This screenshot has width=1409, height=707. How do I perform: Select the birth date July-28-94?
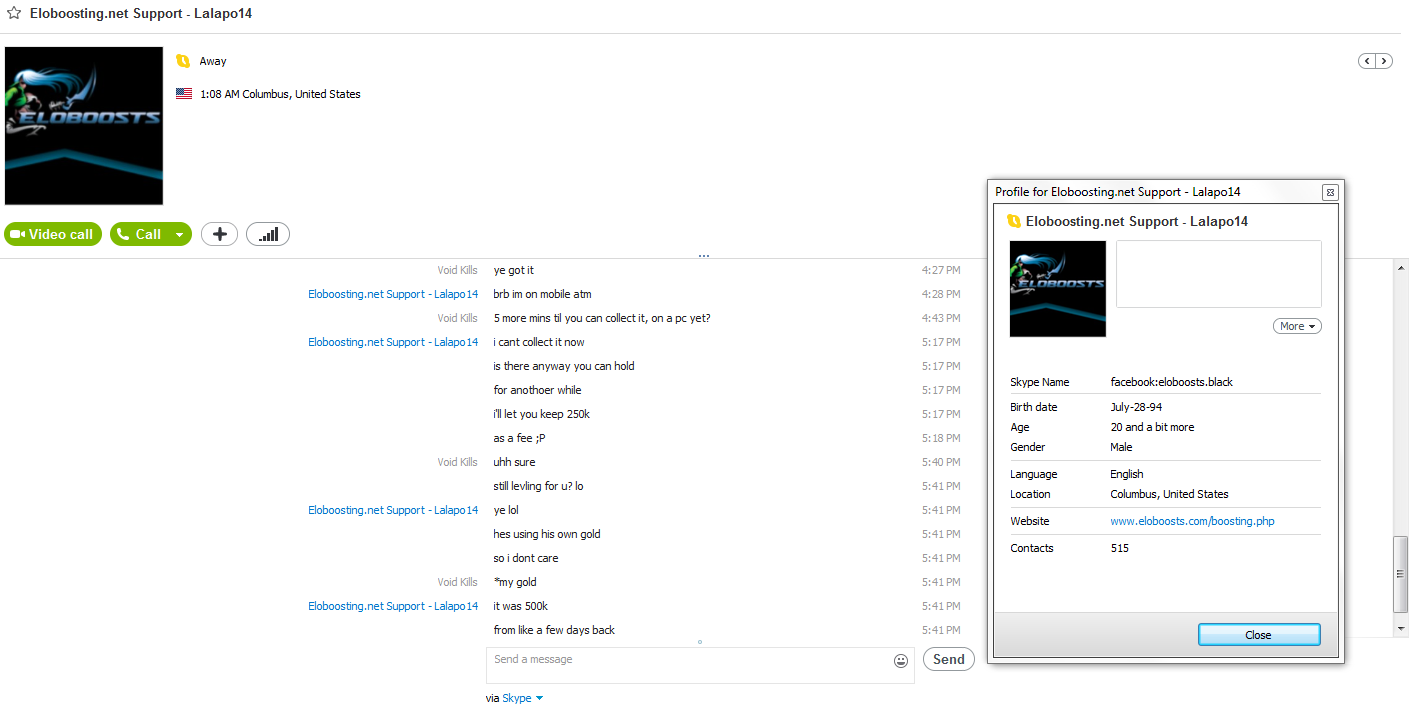click(1136, 407)
